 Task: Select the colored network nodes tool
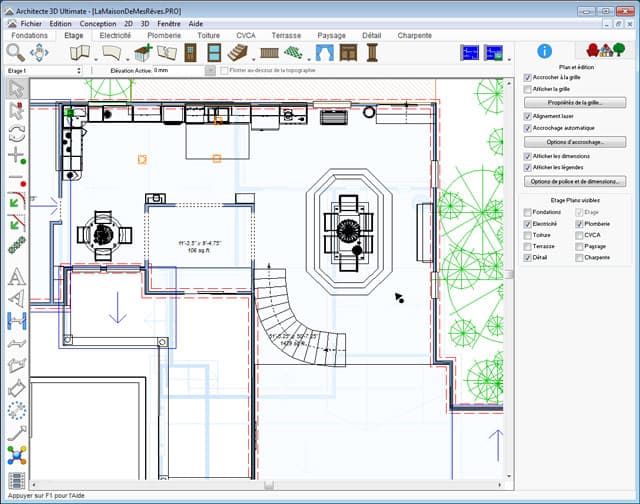coord(17,455)
